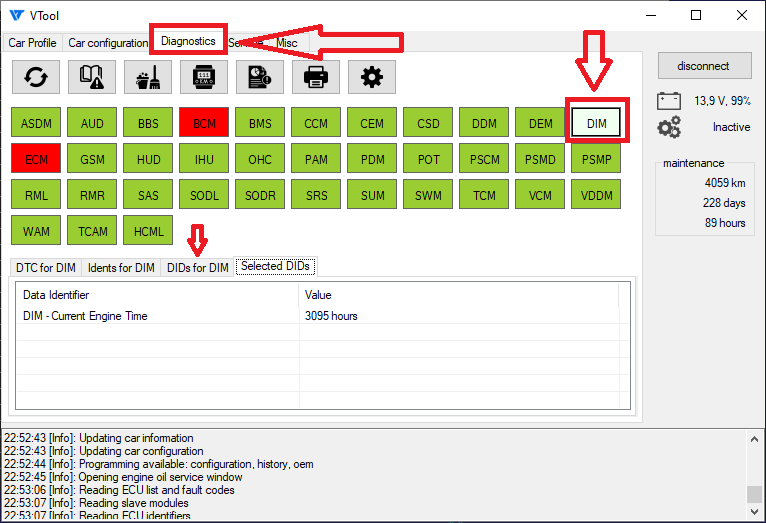Open the DTC for DIM tab
The image size is (766, 523).
(x=46, y=267)
